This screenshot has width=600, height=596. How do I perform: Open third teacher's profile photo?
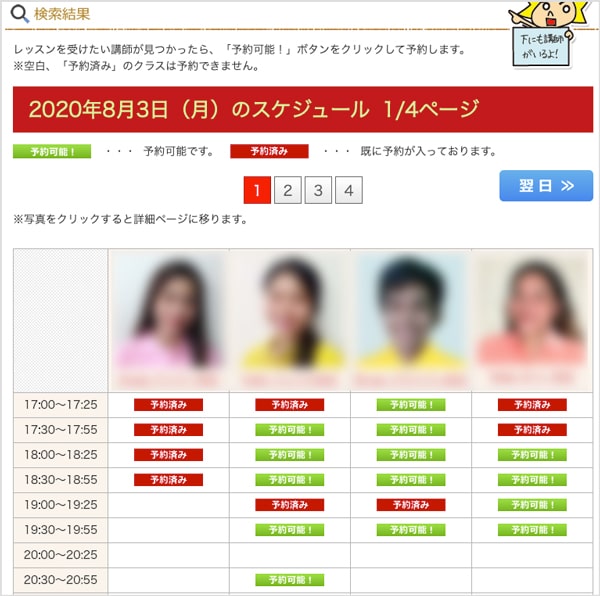pos(410,319)
